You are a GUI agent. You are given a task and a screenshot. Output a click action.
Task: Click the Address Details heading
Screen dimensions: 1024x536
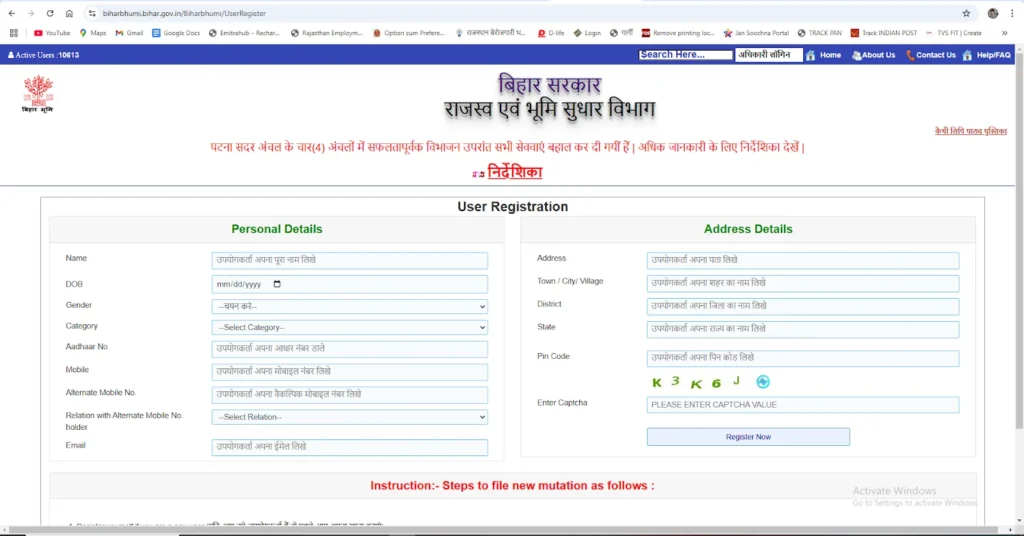point(748,229)
